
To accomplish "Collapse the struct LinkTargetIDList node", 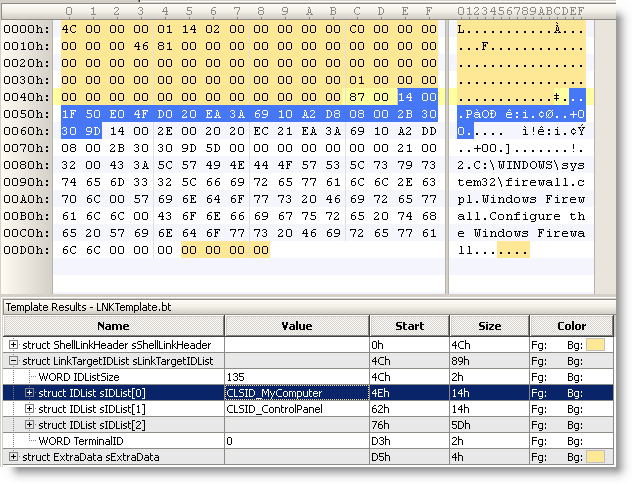I will point(13,360).
